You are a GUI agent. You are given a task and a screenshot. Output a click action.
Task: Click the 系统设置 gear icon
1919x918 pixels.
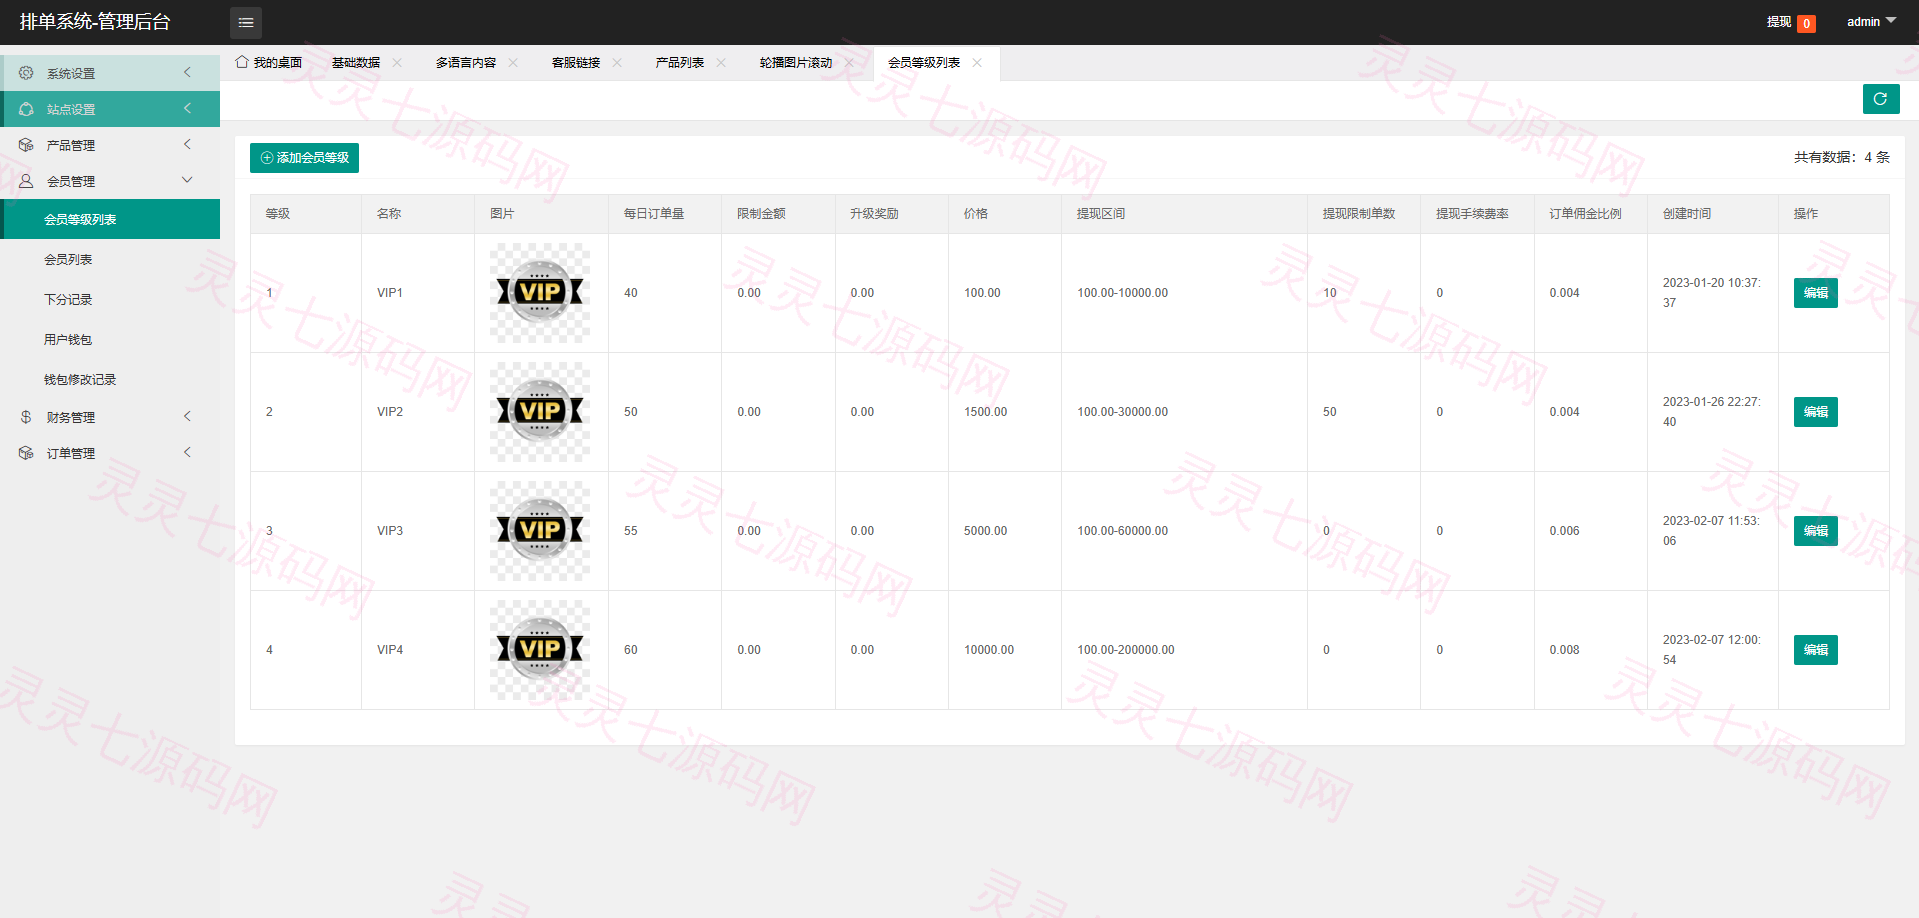click(26, 73)
